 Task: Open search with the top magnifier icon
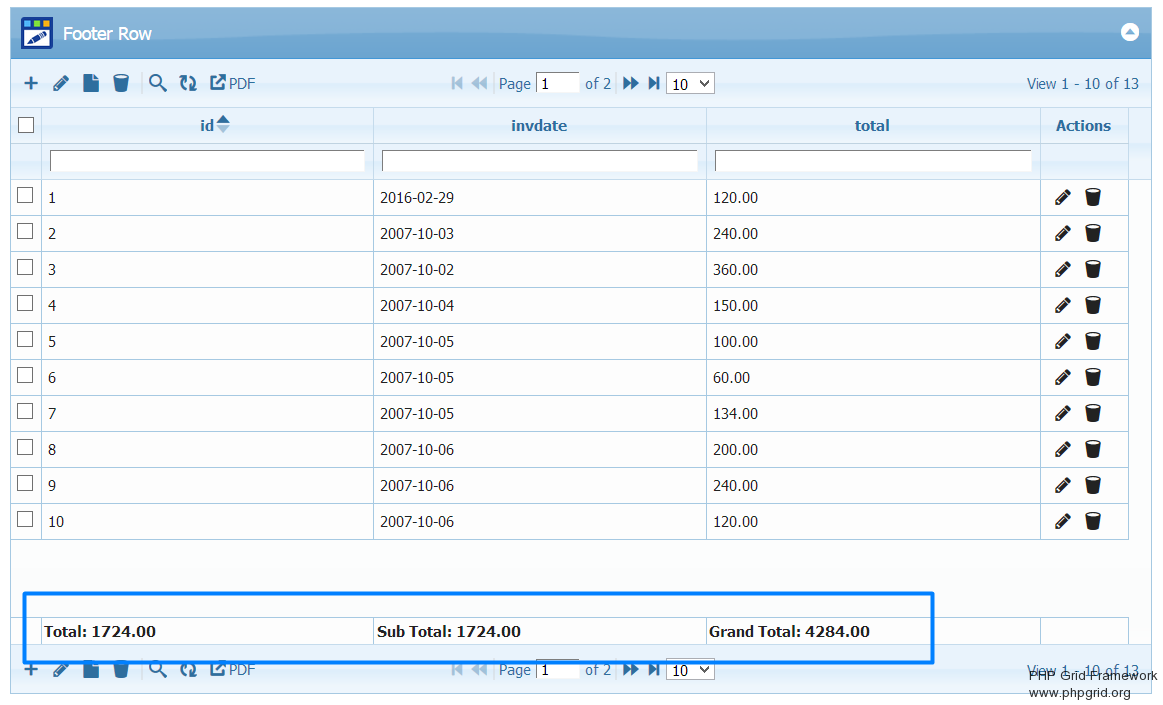[x=157, y=83]
